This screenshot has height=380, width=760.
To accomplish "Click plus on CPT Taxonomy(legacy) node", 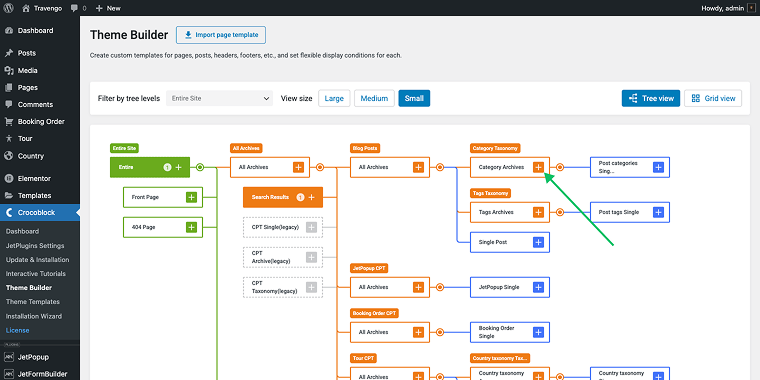I will coord(311,287).
